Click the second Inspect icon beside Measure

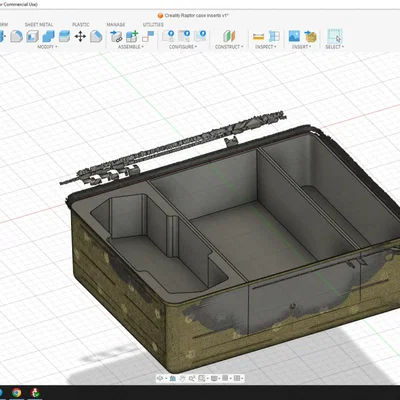pos(274,36)
